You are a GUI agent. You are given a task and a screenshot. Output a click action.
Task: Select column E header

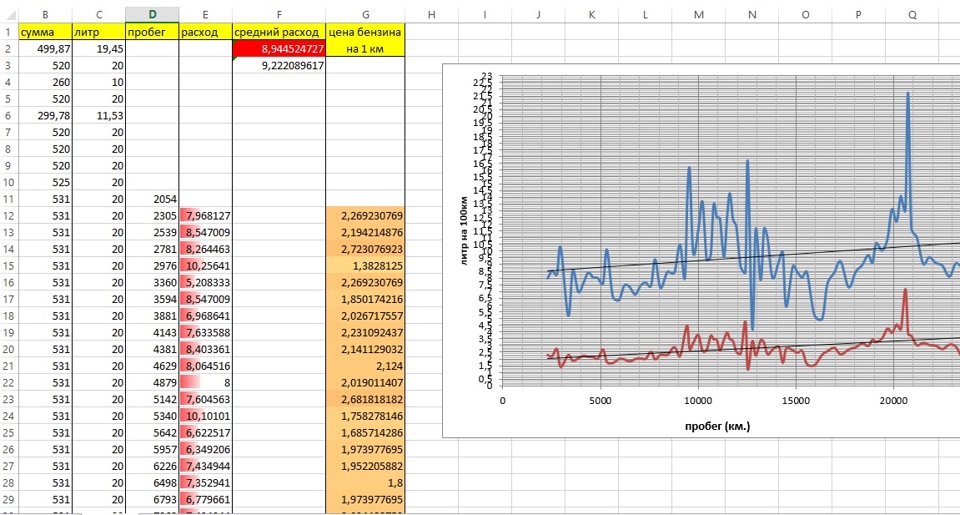[x=205, y=14]
